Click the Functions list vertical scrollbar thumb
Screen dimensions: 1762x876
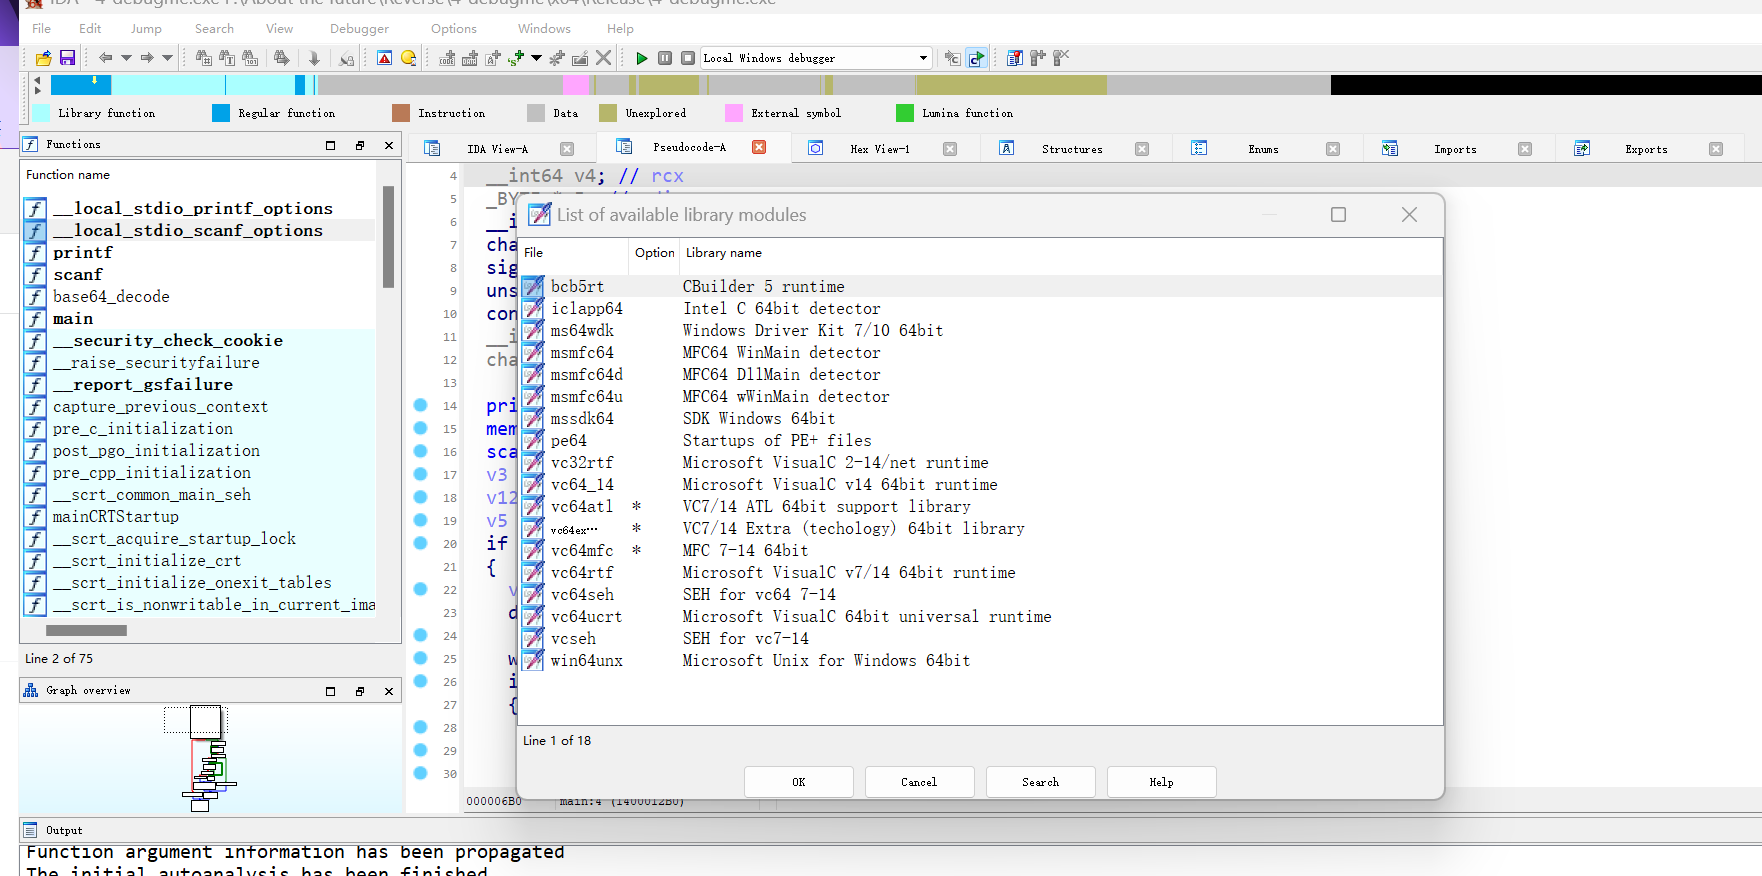click(388, 237)
